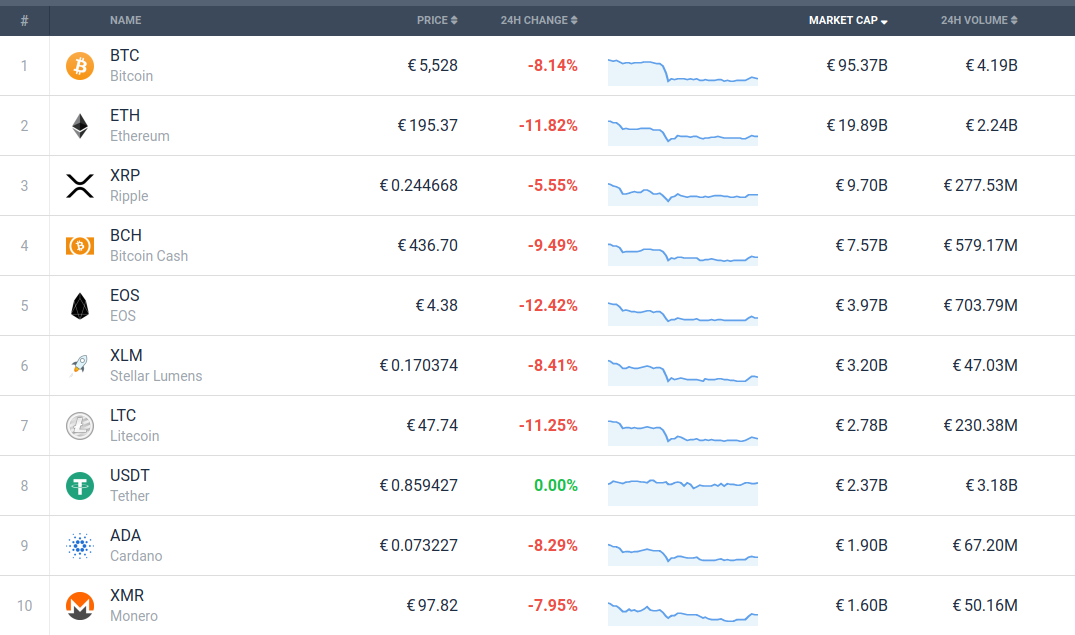
Task: Click the Litecoin silver logo icon
Action: coord(79,426)
